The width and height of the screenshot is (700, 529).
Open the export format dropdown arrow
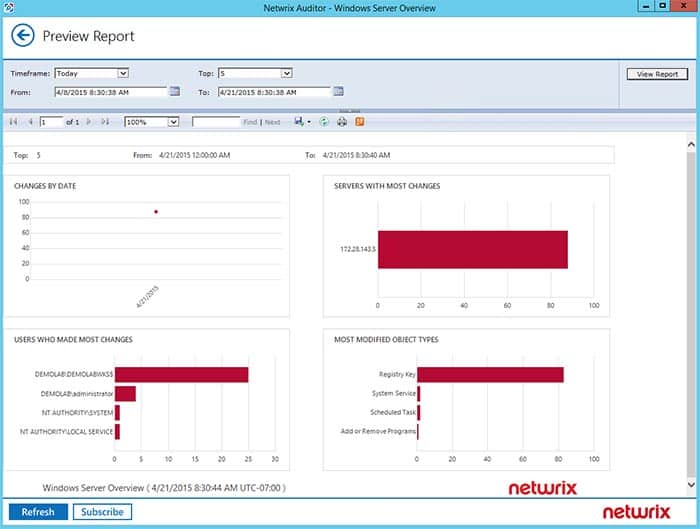coord(309,122)
